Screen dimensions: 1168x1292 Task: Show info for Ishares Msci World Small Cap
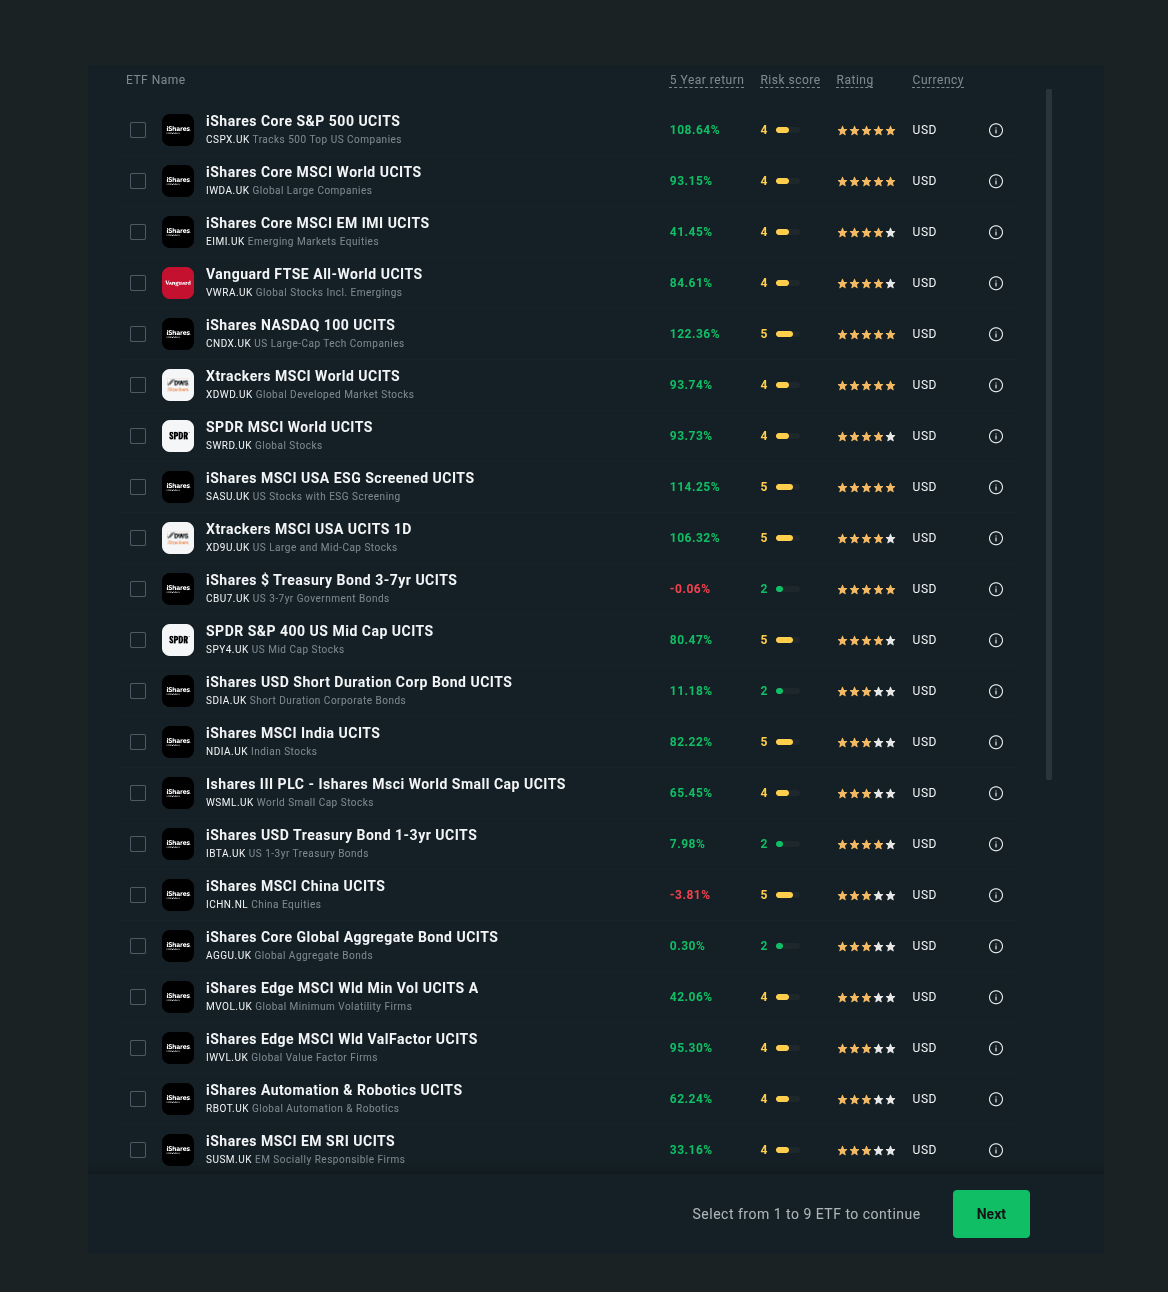pyautogui.click(x=996, y=793)
